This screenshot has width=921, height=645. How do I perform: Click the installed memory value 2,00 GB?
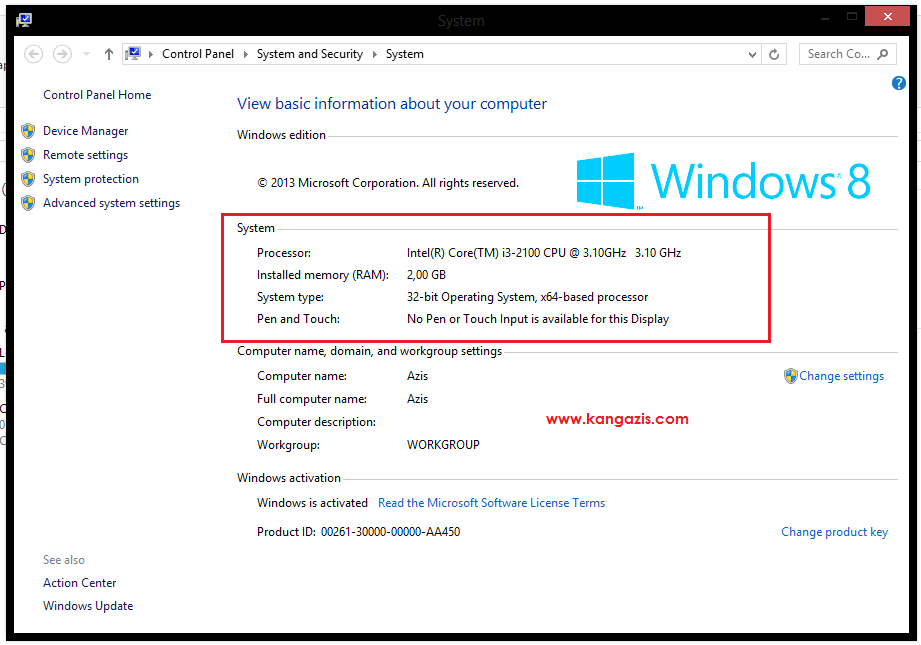[426, 275]
